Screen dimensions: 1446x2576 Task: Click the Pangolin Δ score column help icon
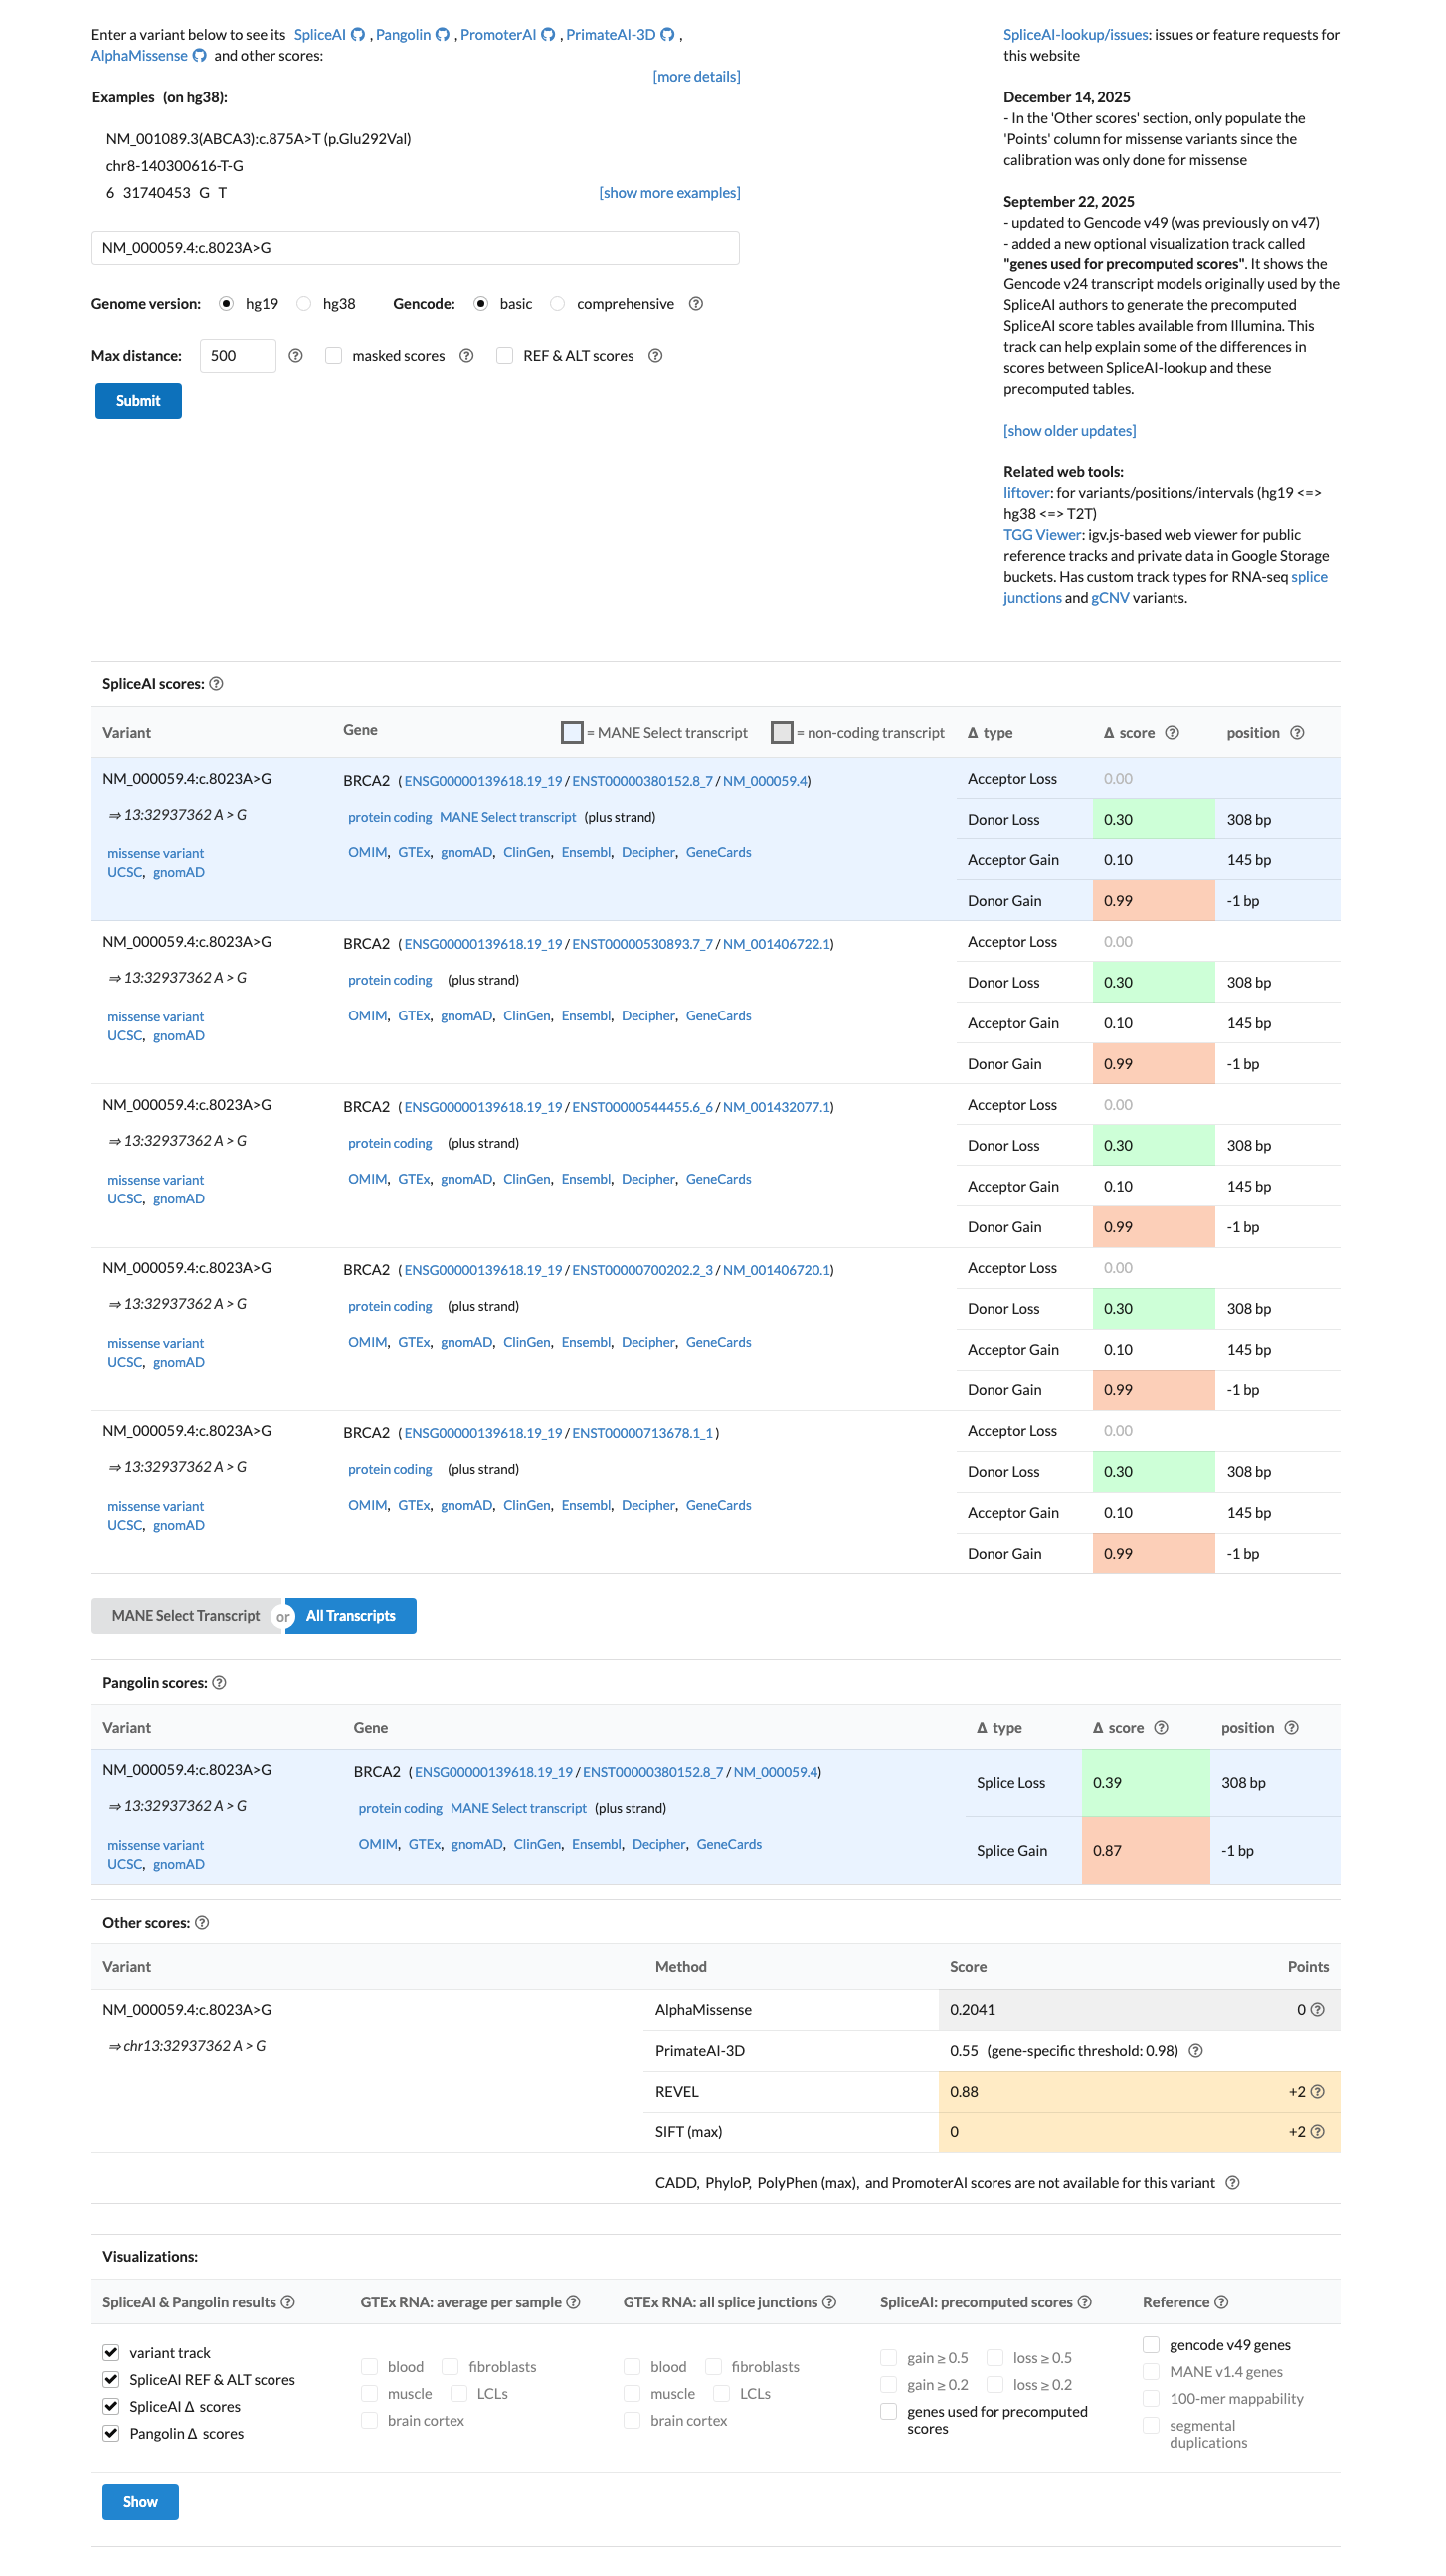point(1162,1728)
